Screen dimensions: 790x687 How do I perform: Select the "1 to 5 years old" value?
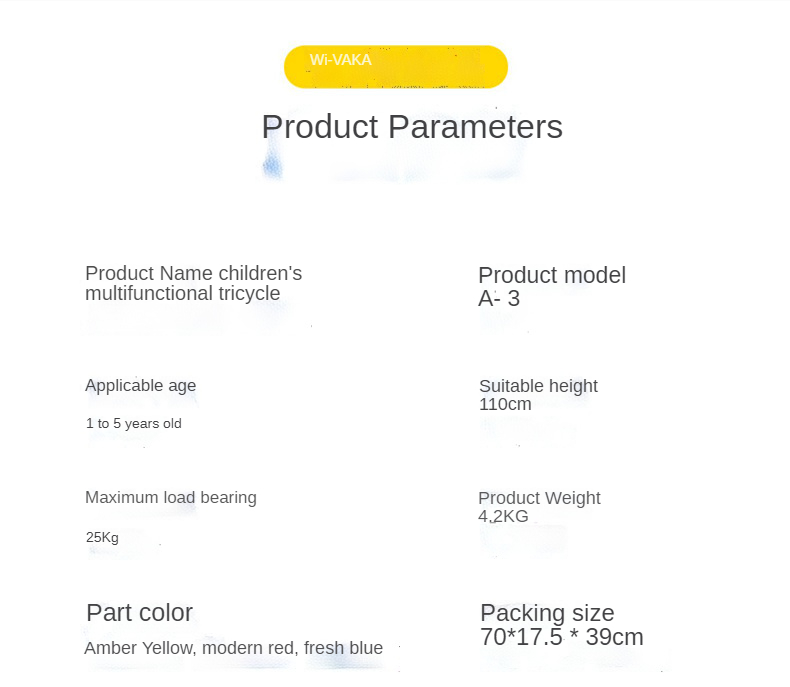coord(134,423)
